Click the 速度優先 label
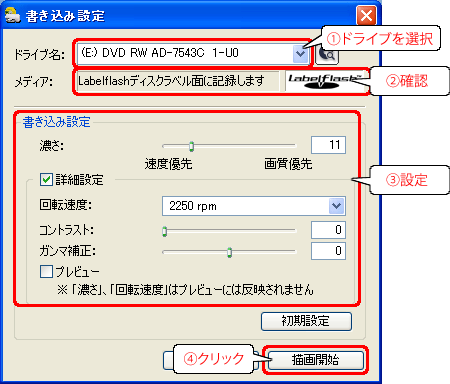The height and width of the screenshot is (384, 450). point(168,164)
